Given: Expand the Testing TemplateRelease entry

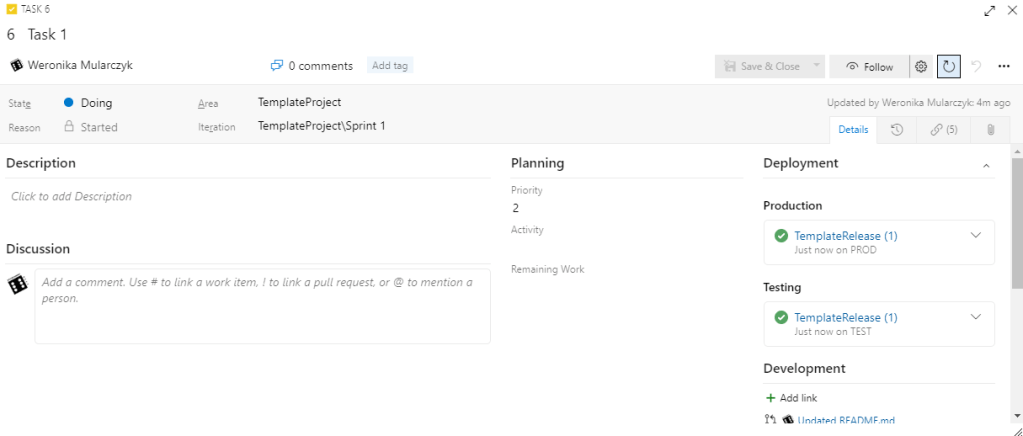Looking at the screenshot, I should click(976, 317).
